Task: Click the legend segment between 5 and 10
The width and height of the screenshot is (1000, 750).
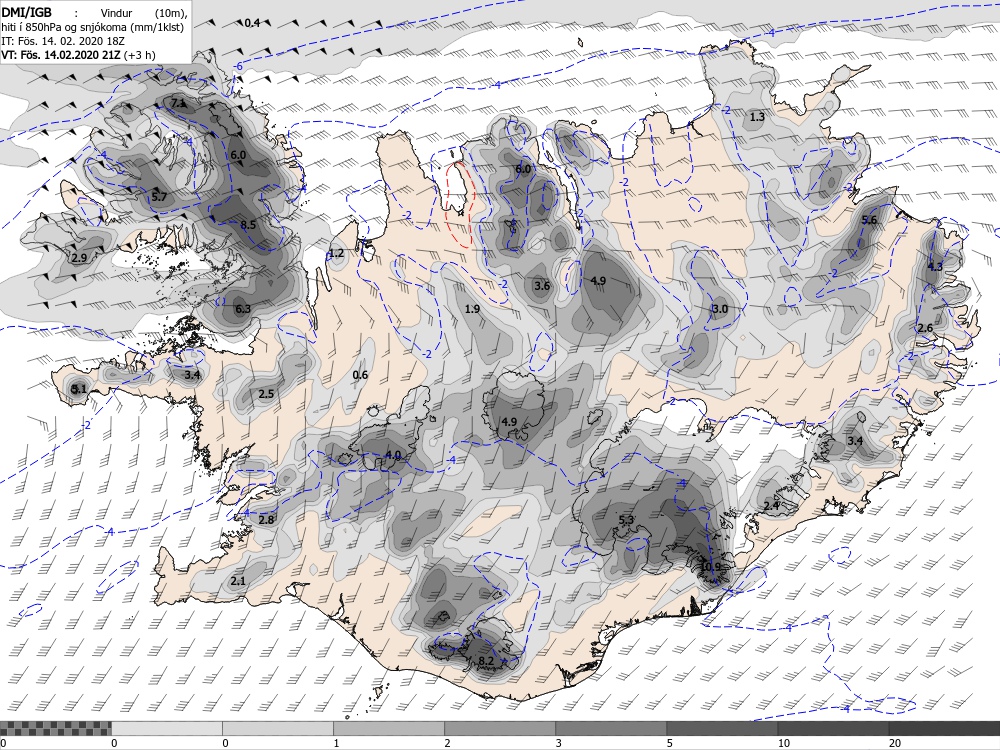Action: [722, 728]
